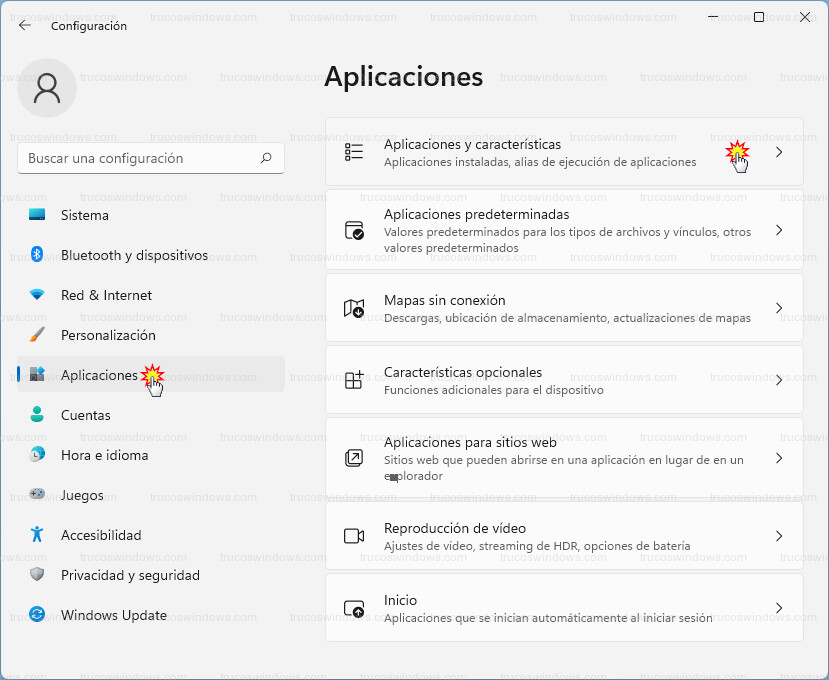This screenshot has width=829, height=680.
Task: Expand Aplicaciones y características chevron
Action: [x=779, y=152]
